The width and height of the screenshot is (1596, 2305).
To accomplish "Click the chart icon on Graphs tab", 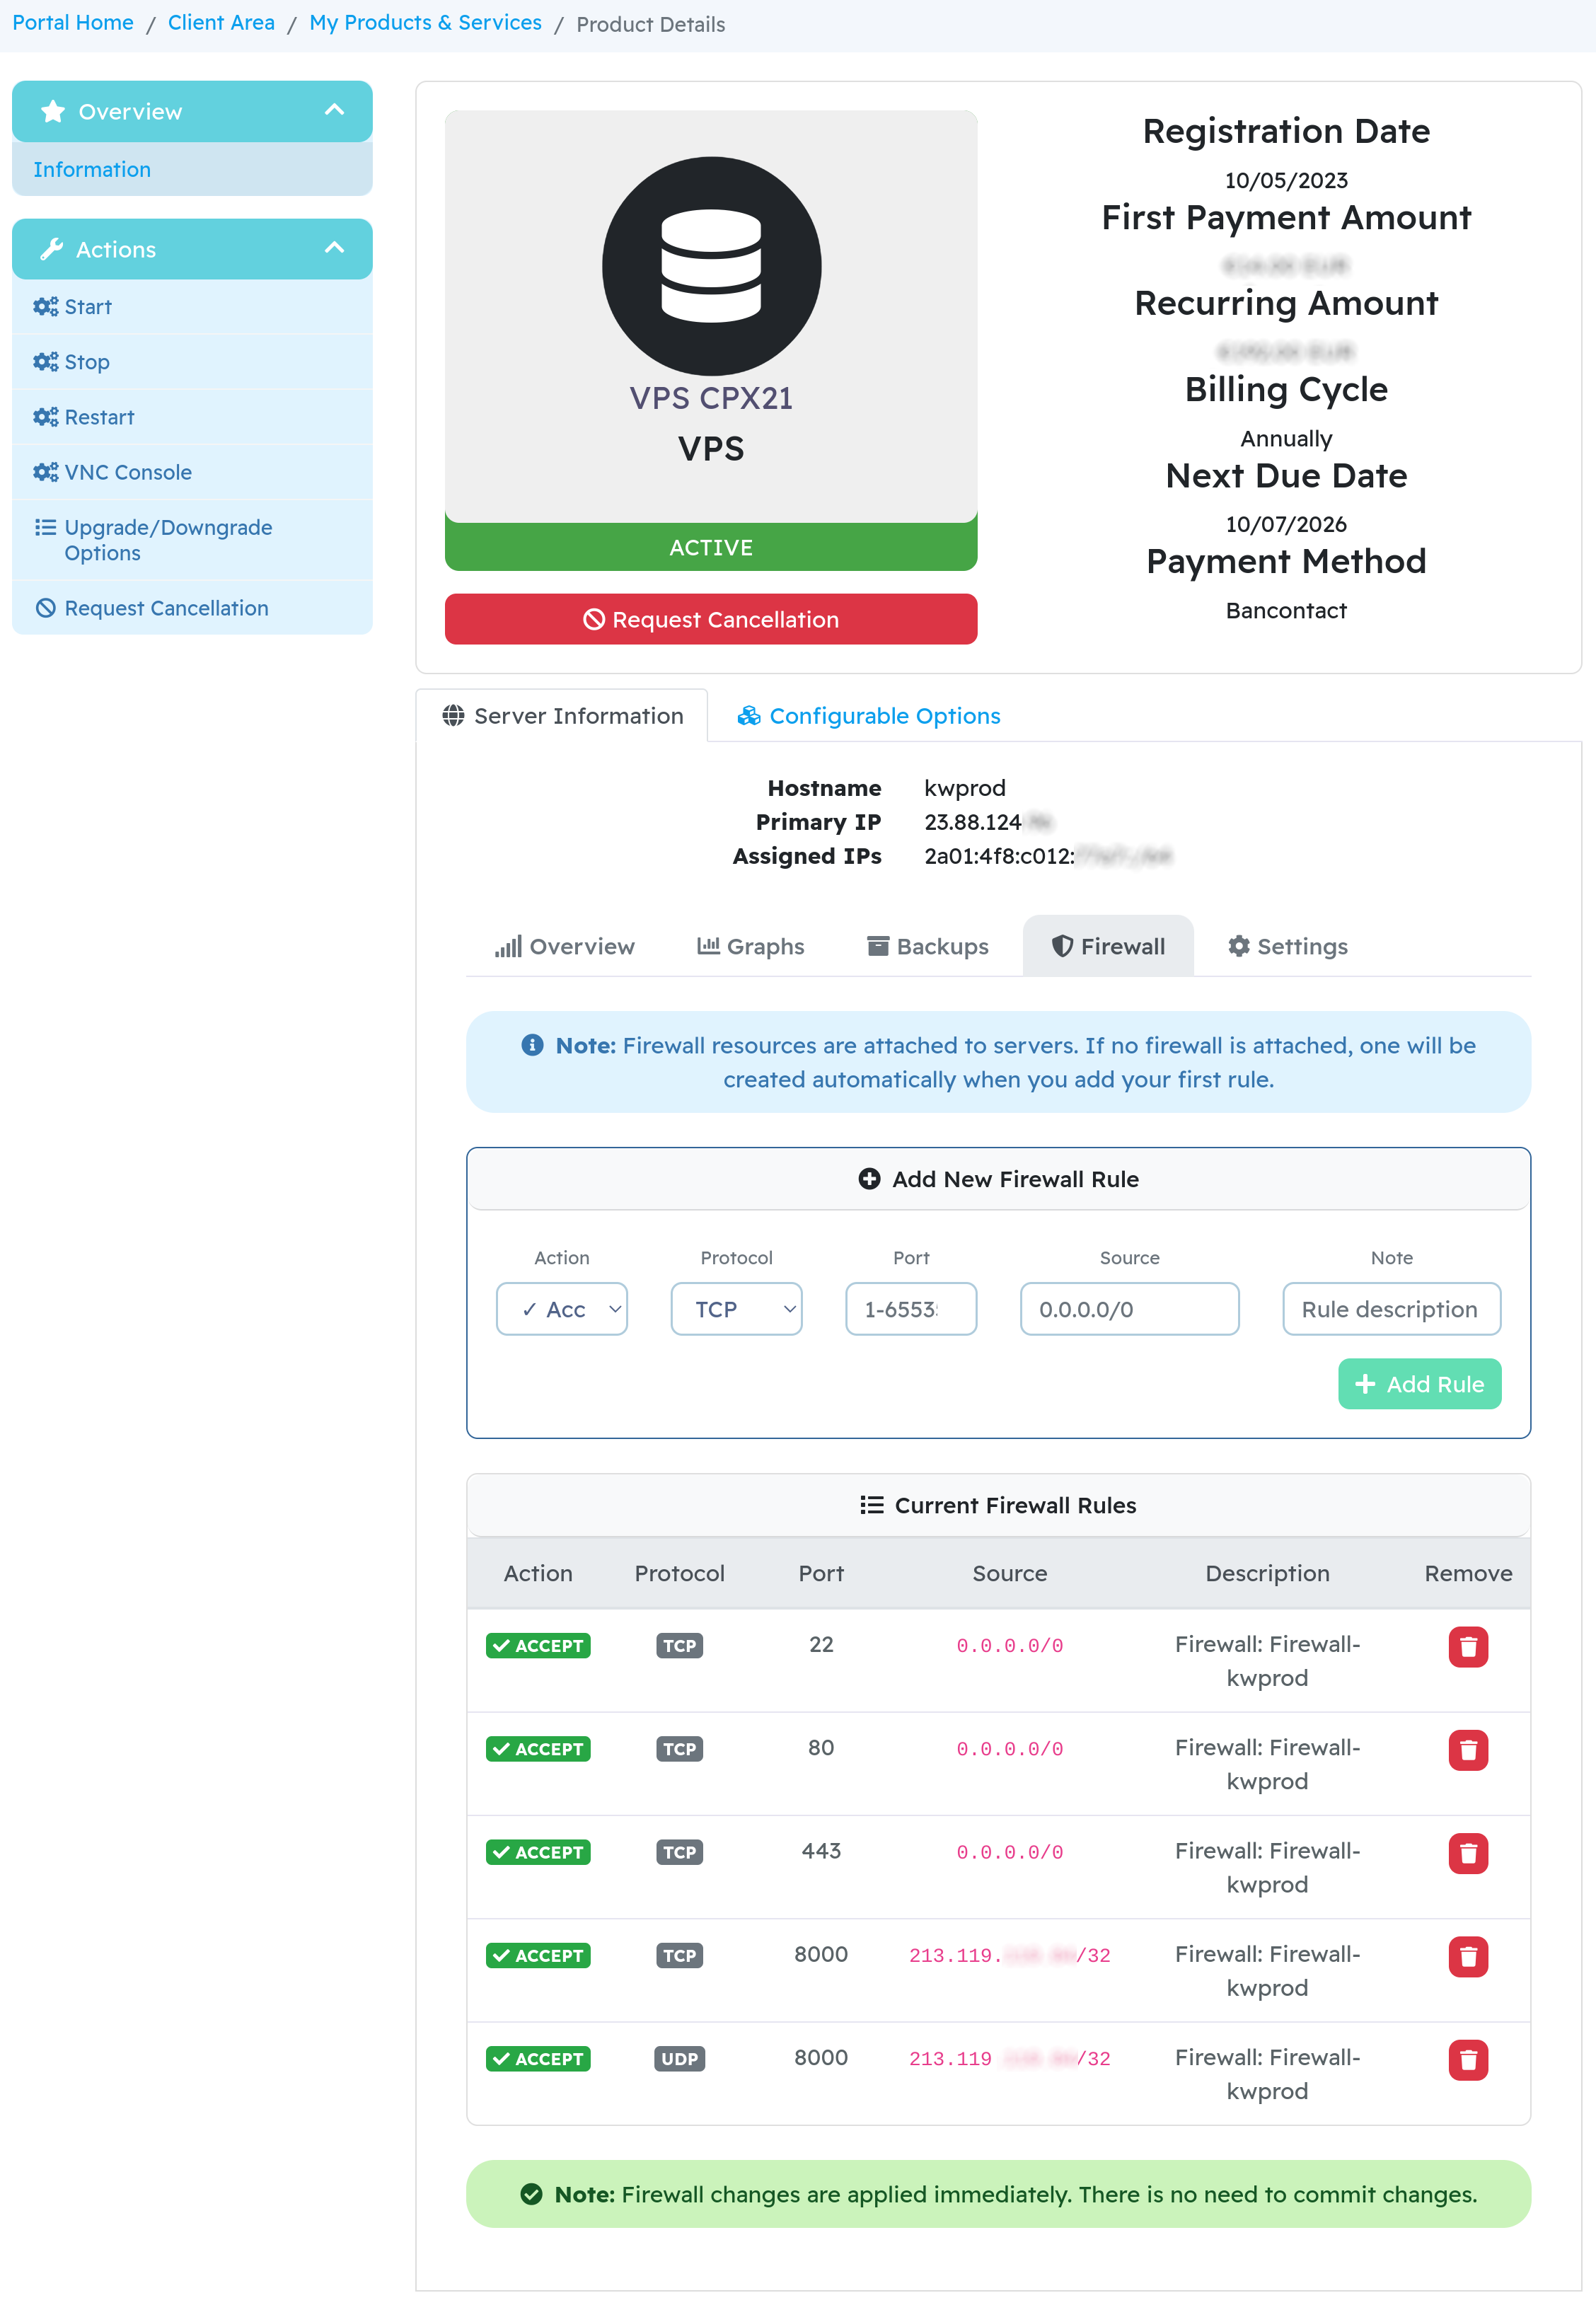I will [x=708, y=946].
